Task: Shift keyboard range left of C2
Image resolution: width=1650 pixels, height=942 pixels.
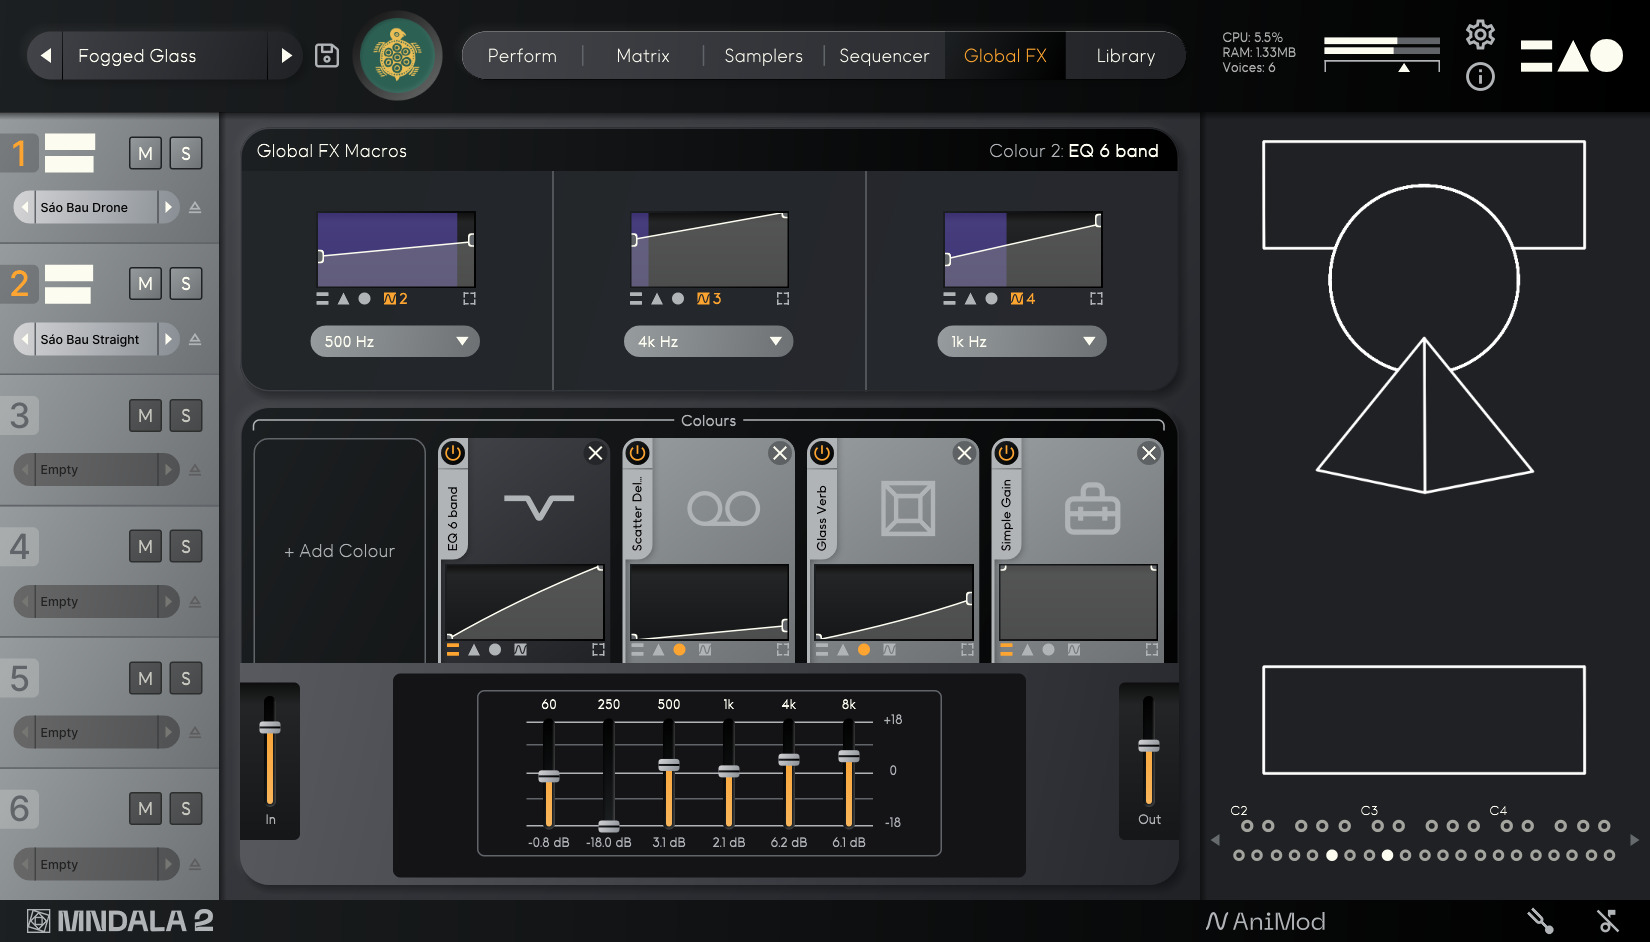Action: [x=1215, y=840]
